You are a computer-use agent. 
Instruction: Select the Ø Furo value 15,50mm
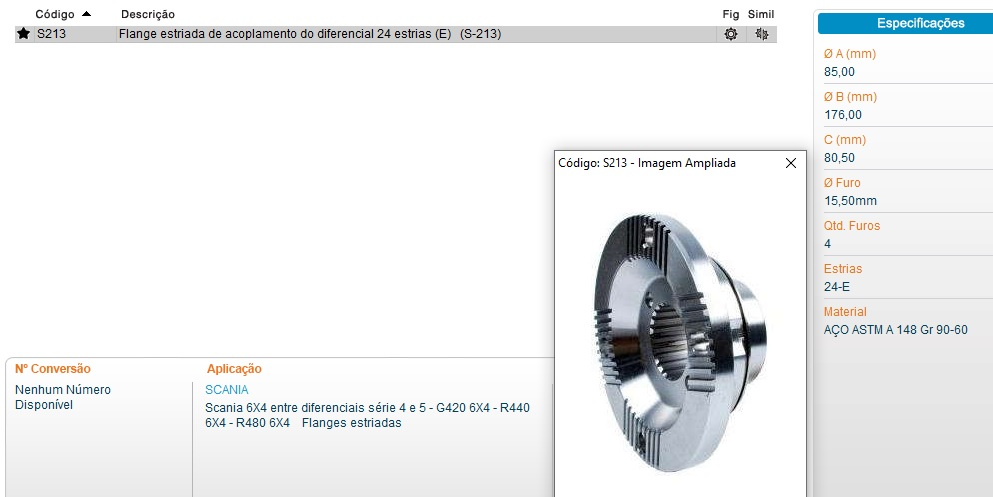[x=851, y=201]
